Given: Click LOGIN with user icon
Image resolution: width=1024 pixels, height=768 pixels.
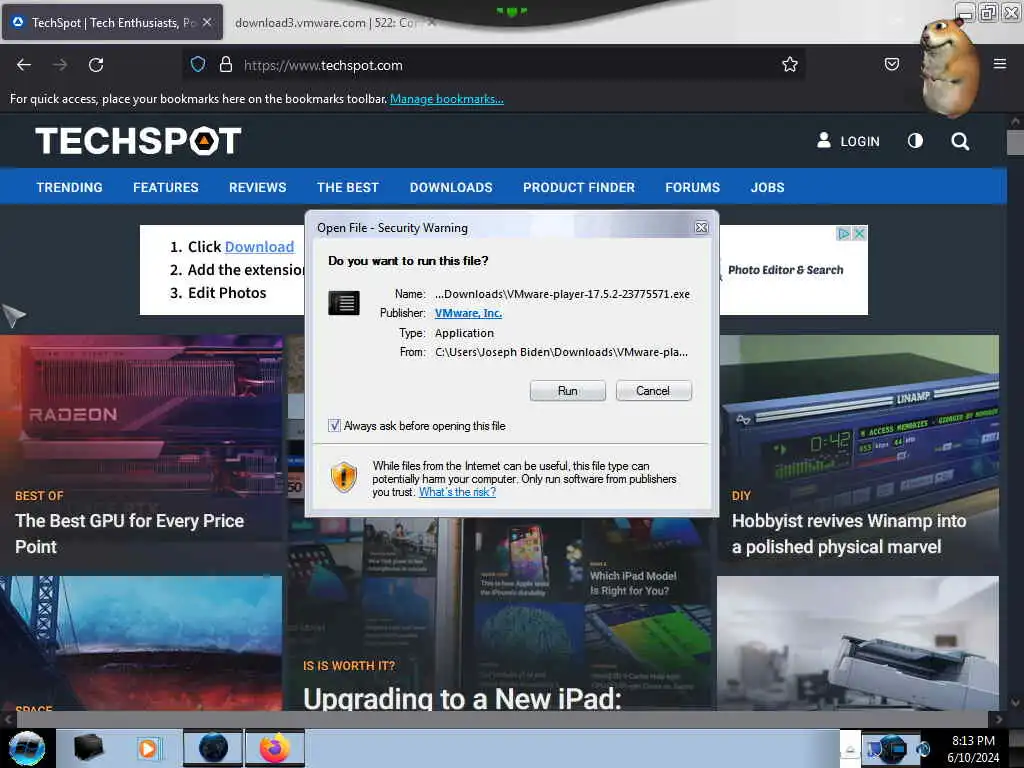Looking at the screenshot, I should pyautogui.click(x=848, y=141).
